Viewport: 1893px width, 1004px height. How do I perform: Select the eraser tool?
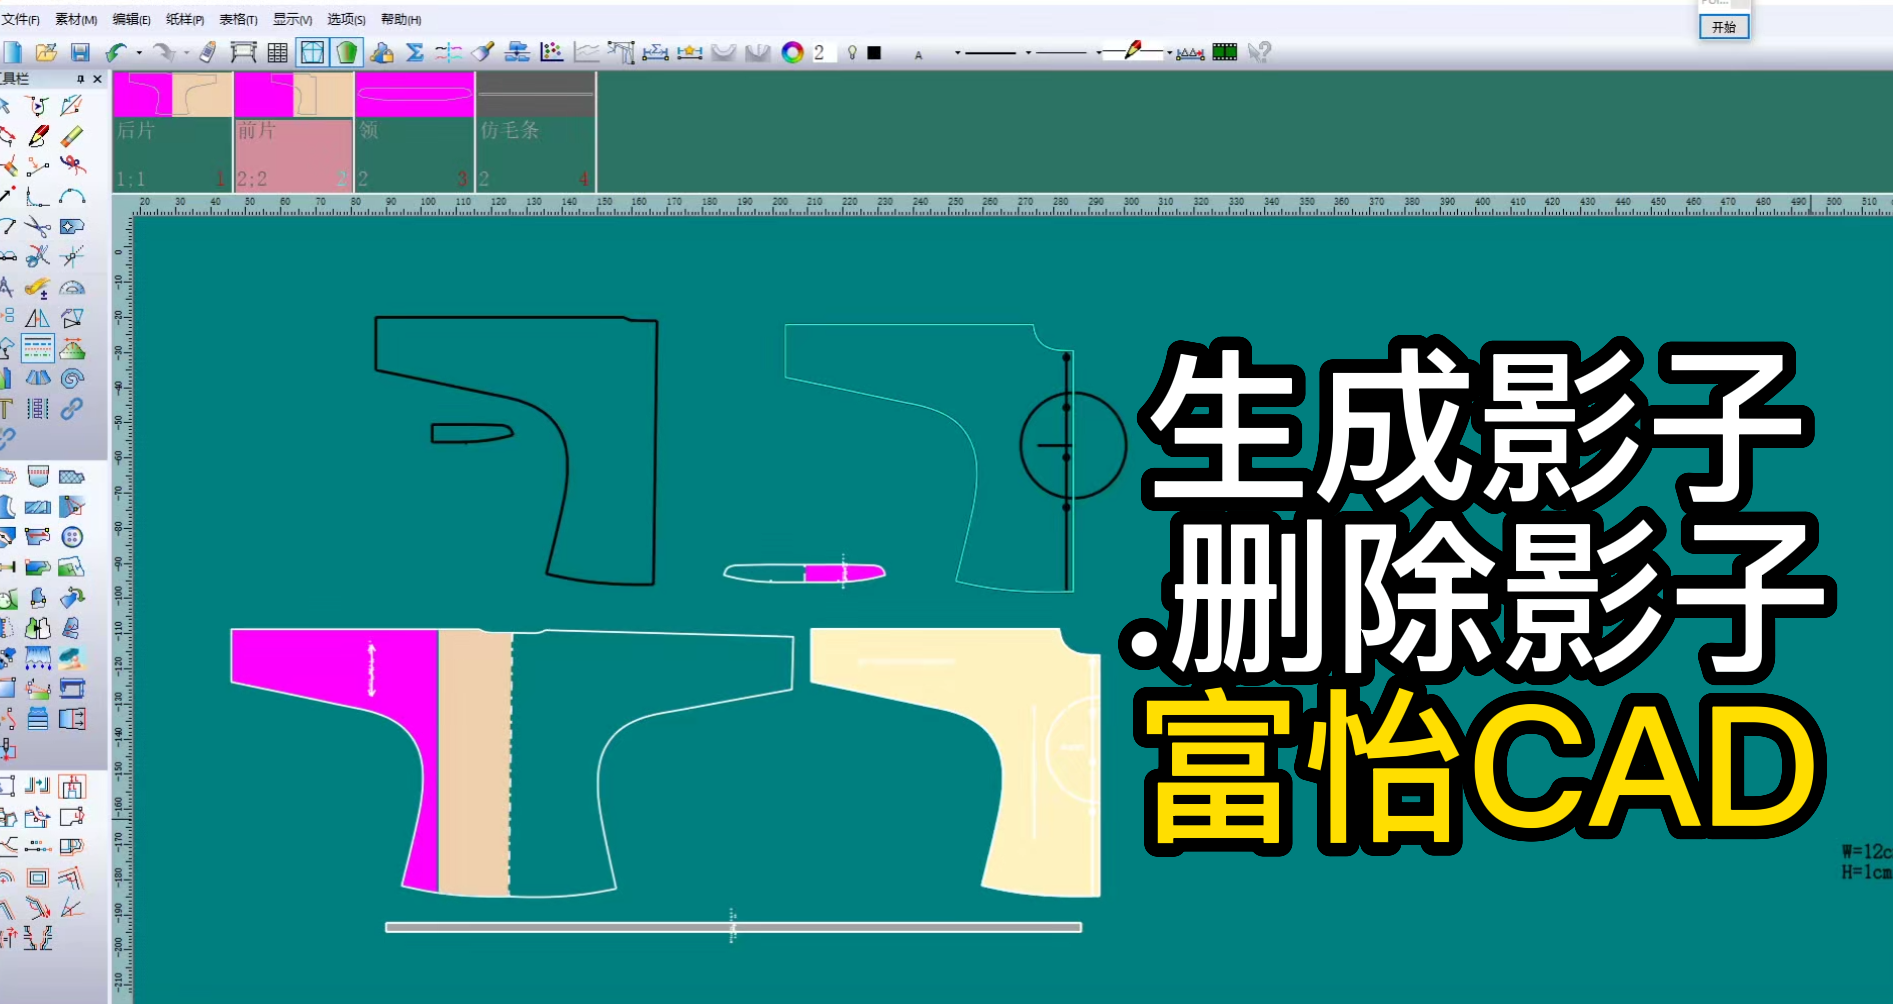[x=72, y=136]
